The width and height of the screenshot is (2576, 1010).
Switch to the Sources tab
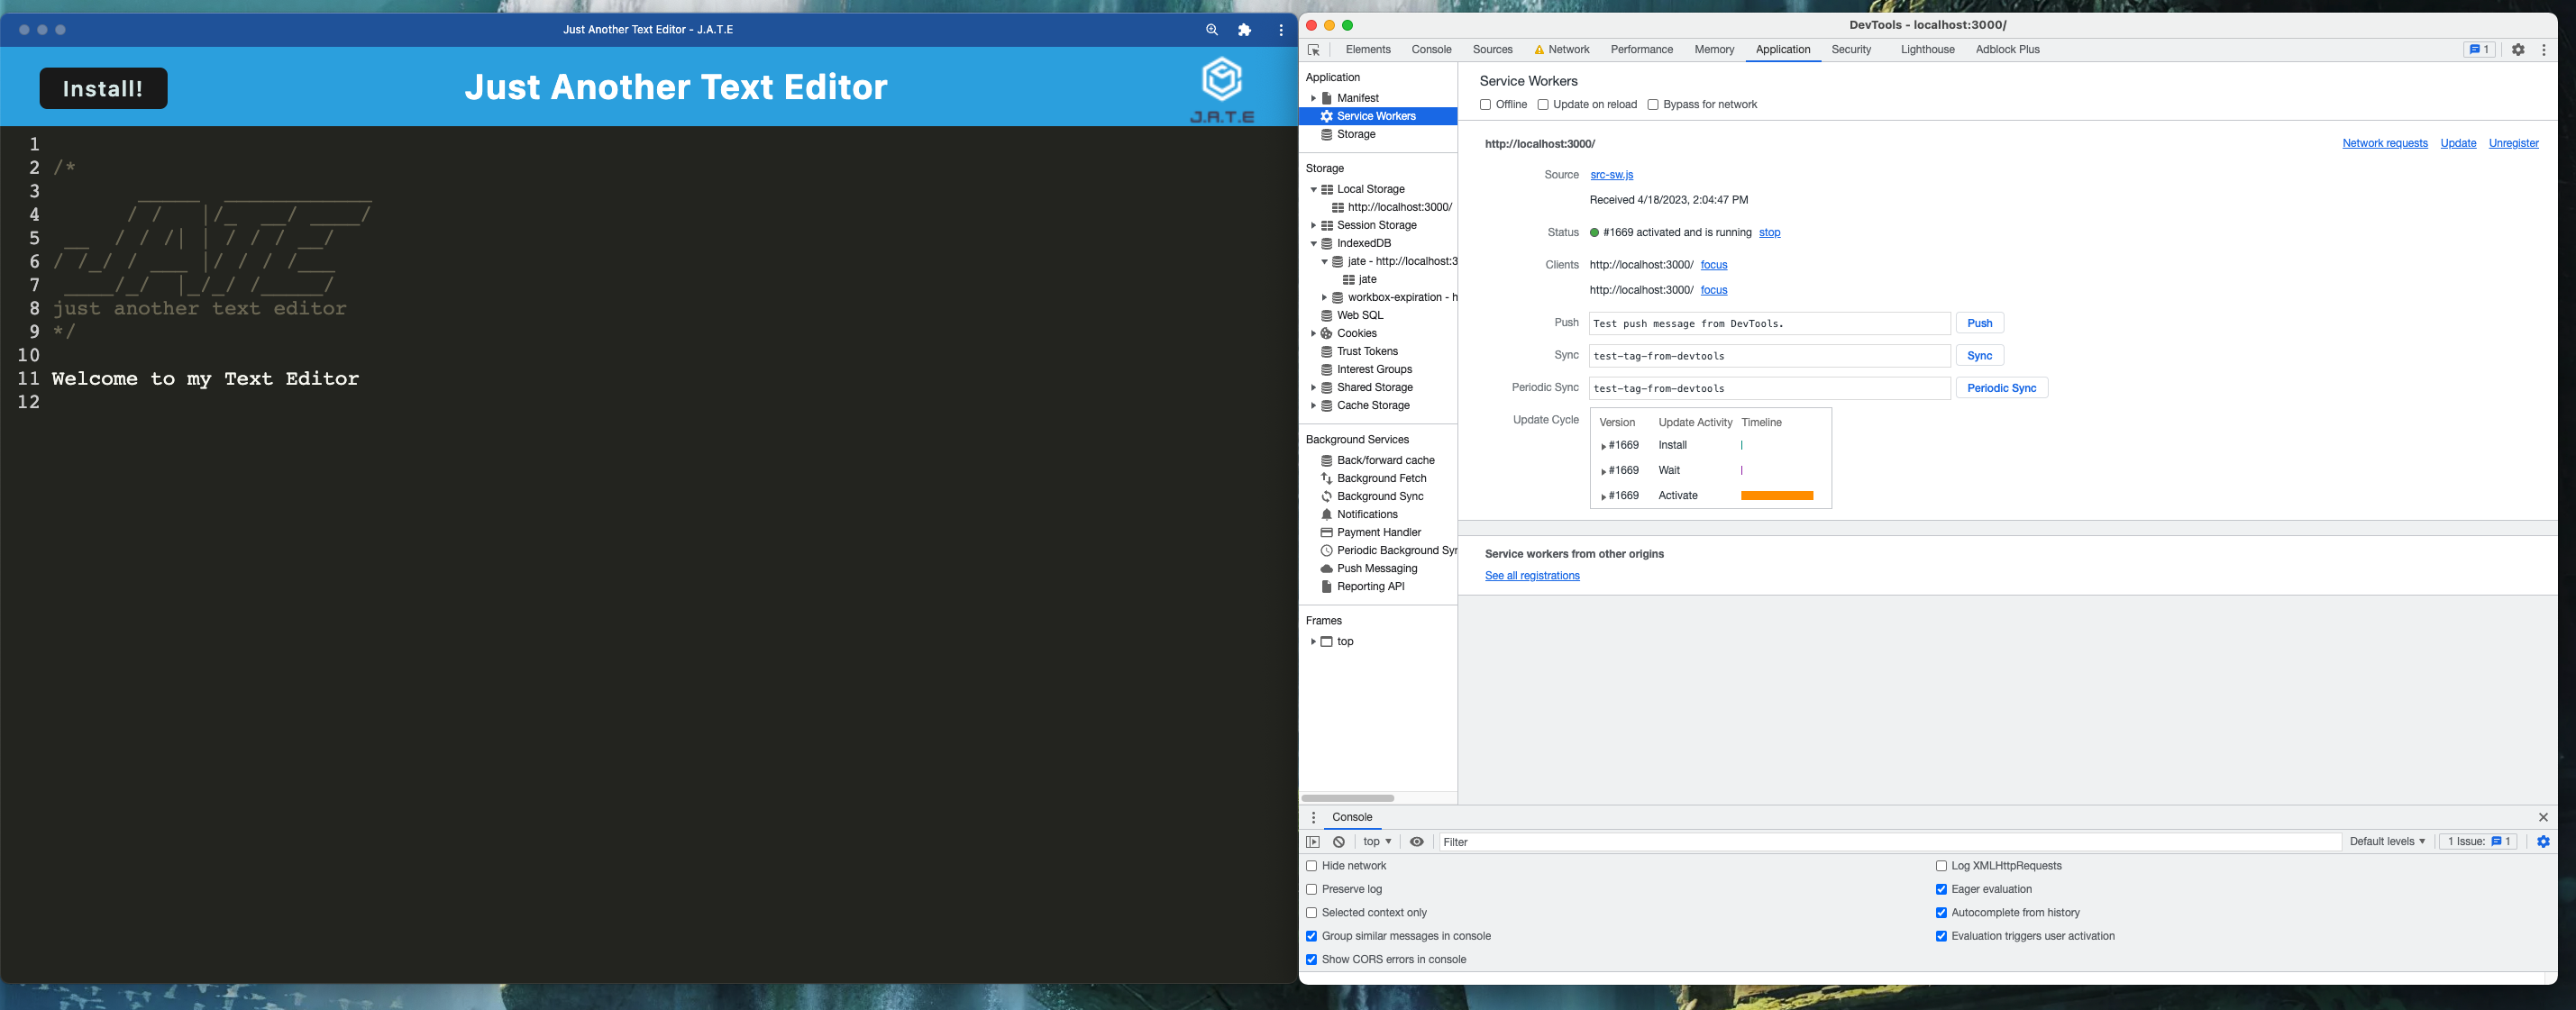(x=1492, y=50)
